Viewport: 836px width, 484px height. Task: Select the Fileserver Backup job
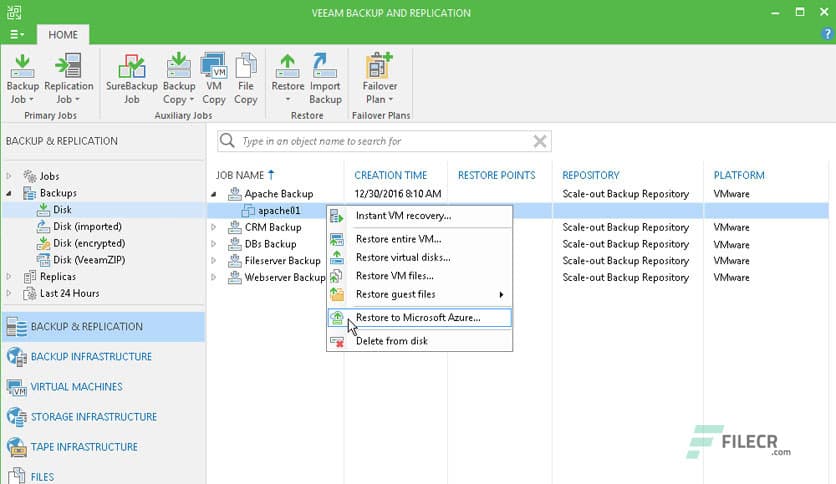click(282, 261)
